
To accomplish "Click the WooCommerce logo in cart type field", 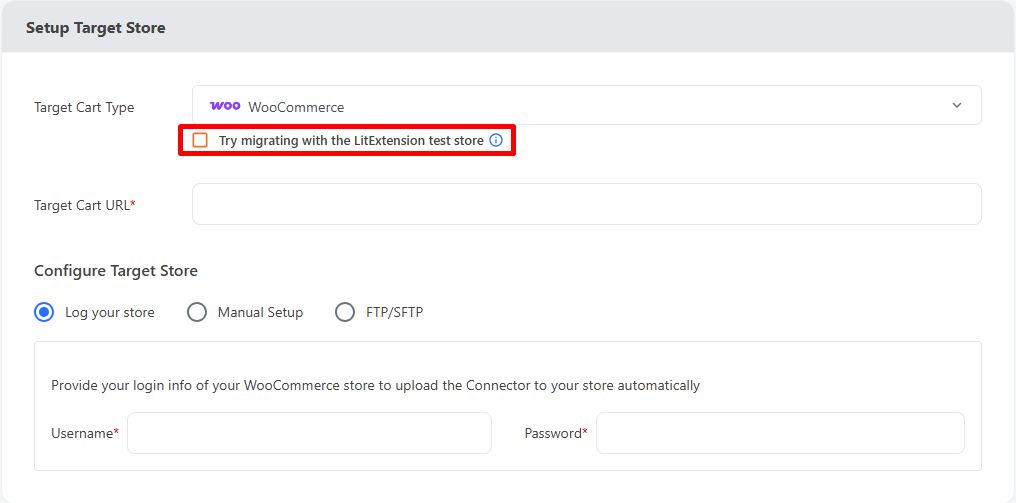I will 225,106.
